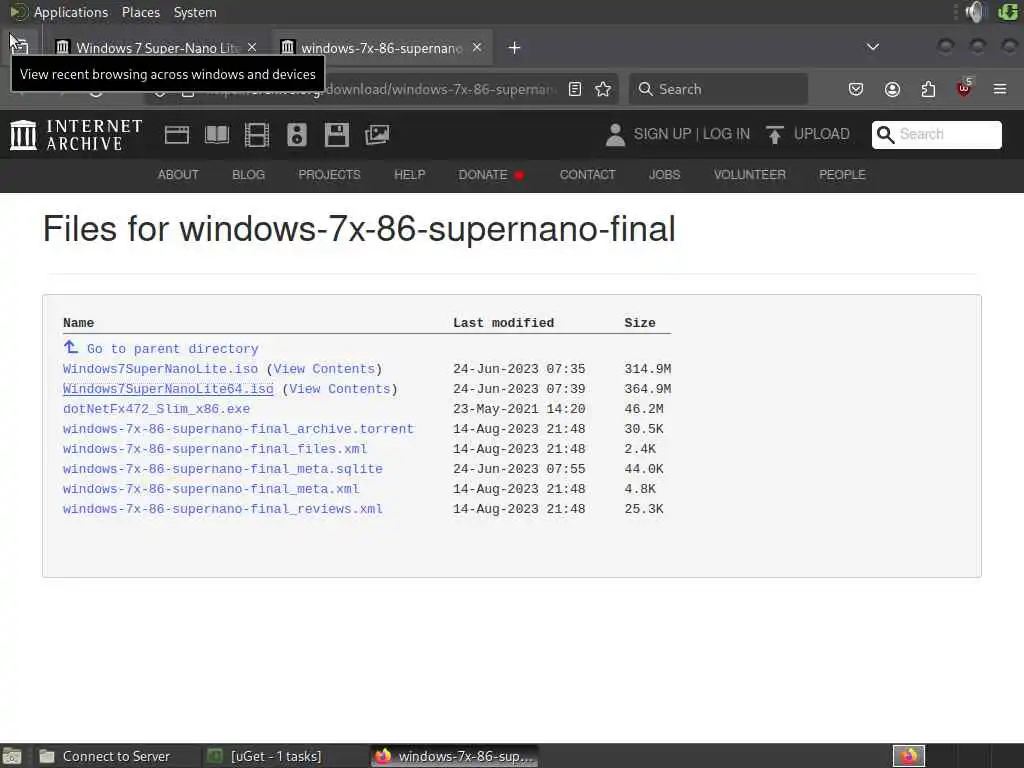This screenshot has width=1024, height=768.
Task: Click the up arrow parent directory icon
Action: pos(71,347)
